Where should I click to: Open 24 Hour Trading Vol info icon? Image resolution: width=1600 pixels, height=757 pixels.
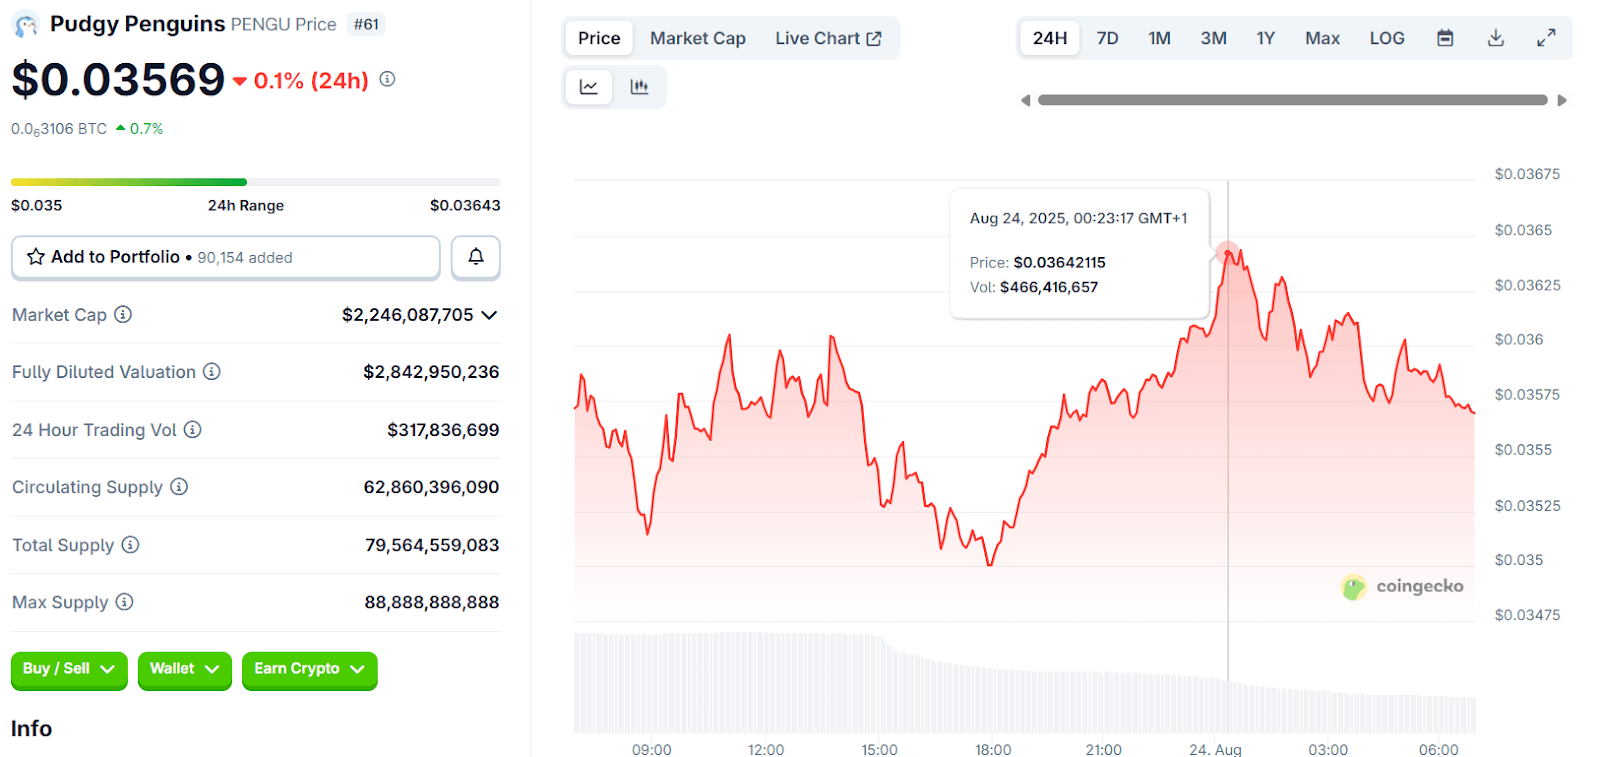coord(193,429)
